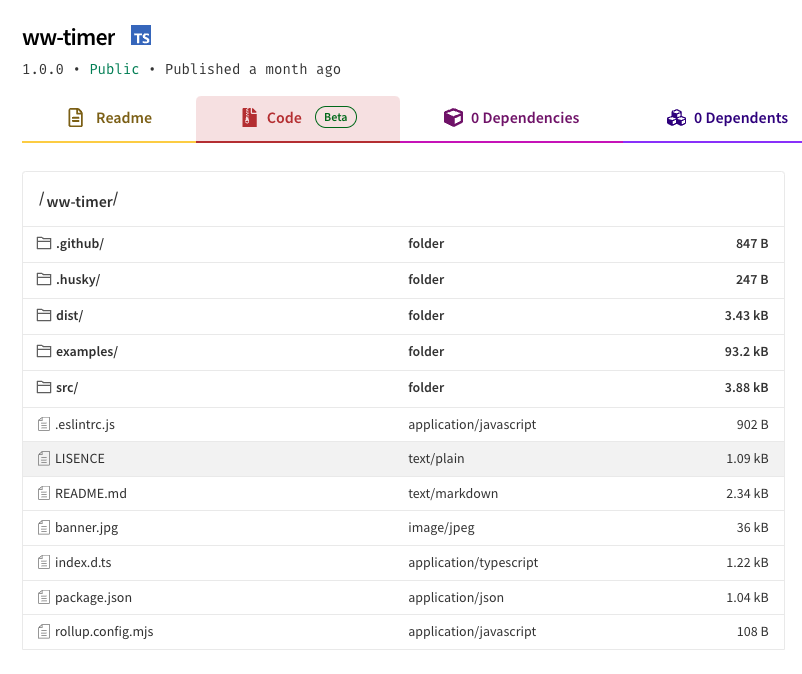The width and height of the screenshot is (802, 674).
Task: Expand the .husky/ folder
Action: (78, 280)
